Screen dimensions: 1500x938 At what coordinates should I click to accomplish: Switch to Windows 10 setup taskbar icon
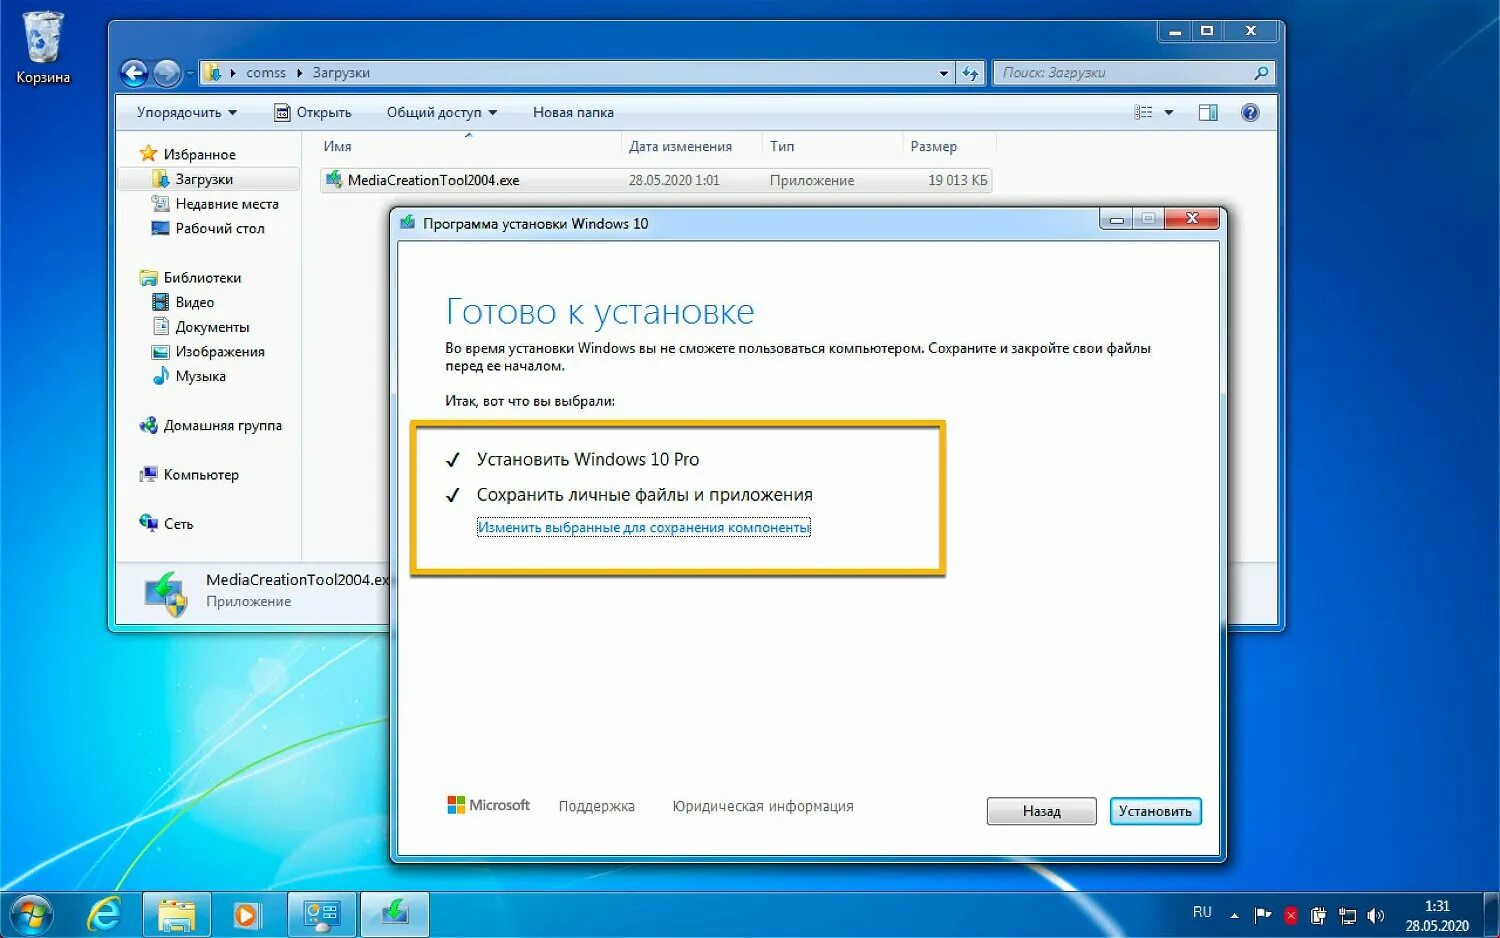pos(395,914)
